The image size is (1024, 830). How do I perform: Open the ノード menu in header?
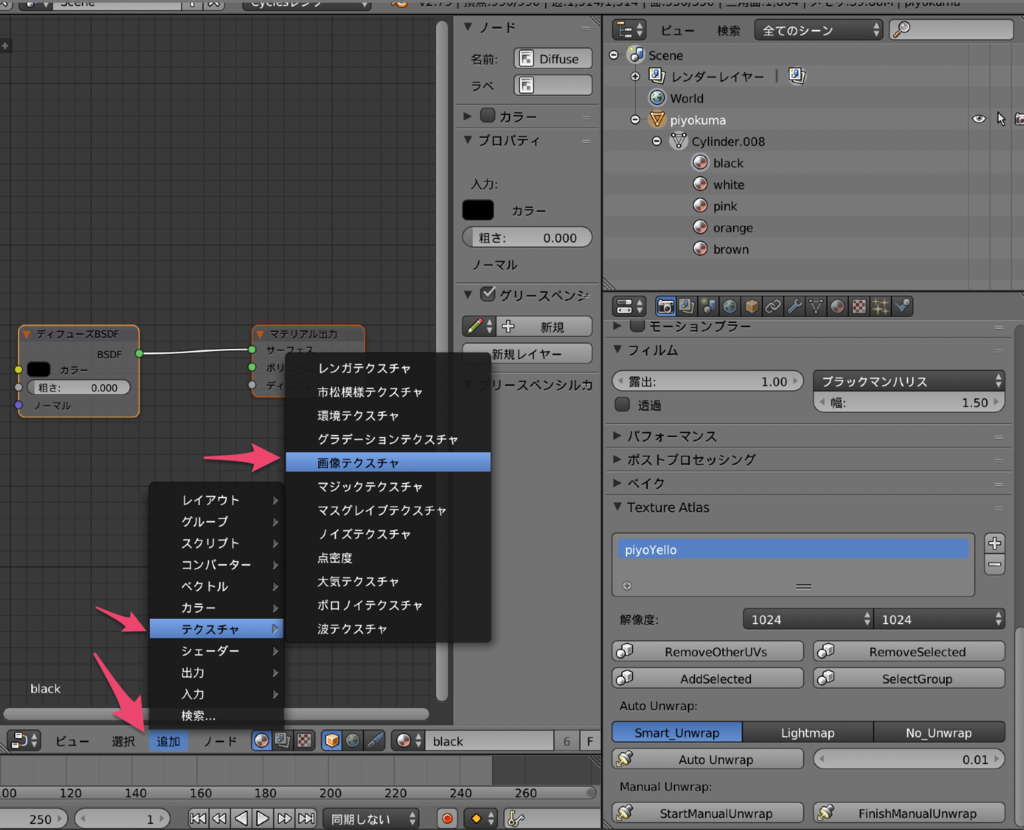(x=220, y=741)
